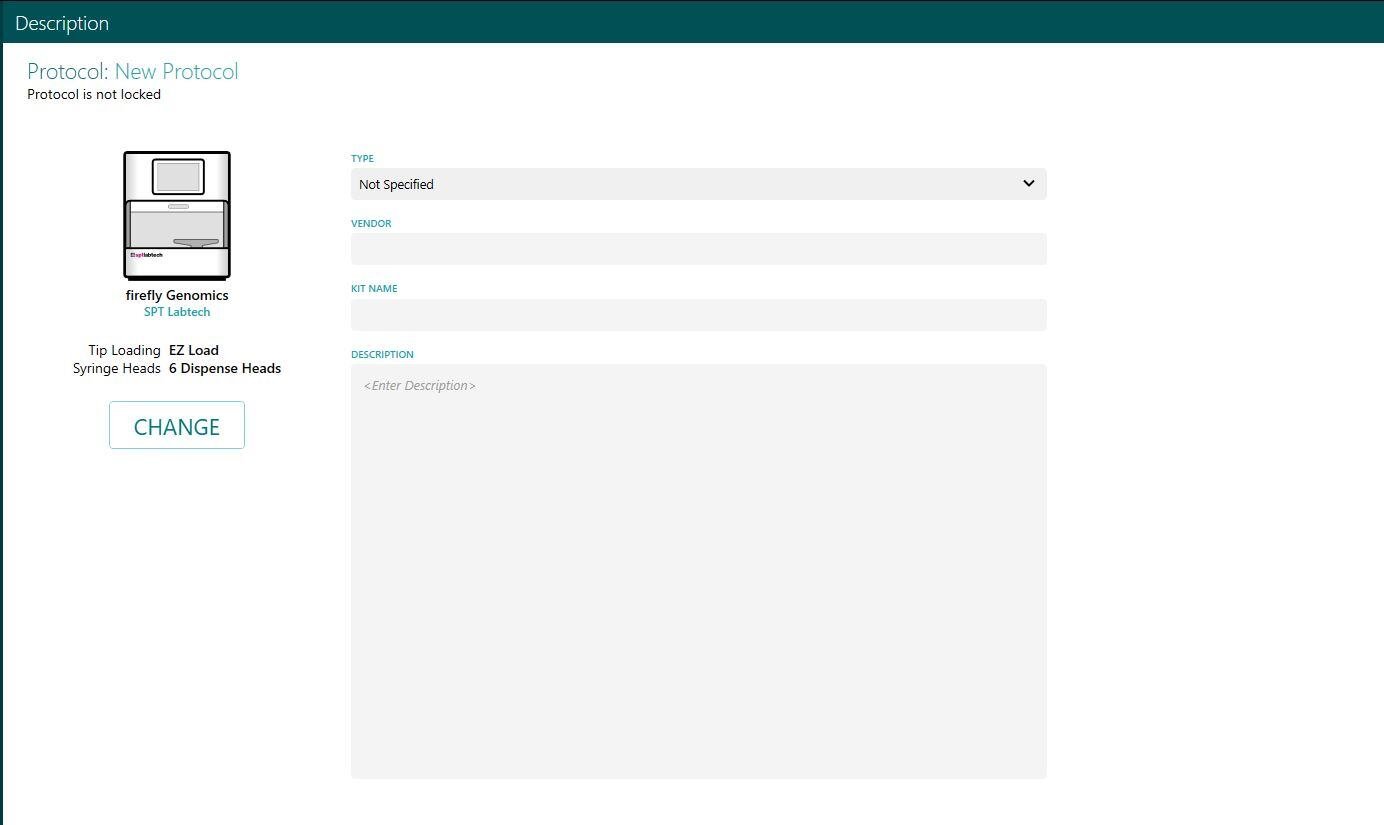Focus the Vendor input field

point(698,249)
